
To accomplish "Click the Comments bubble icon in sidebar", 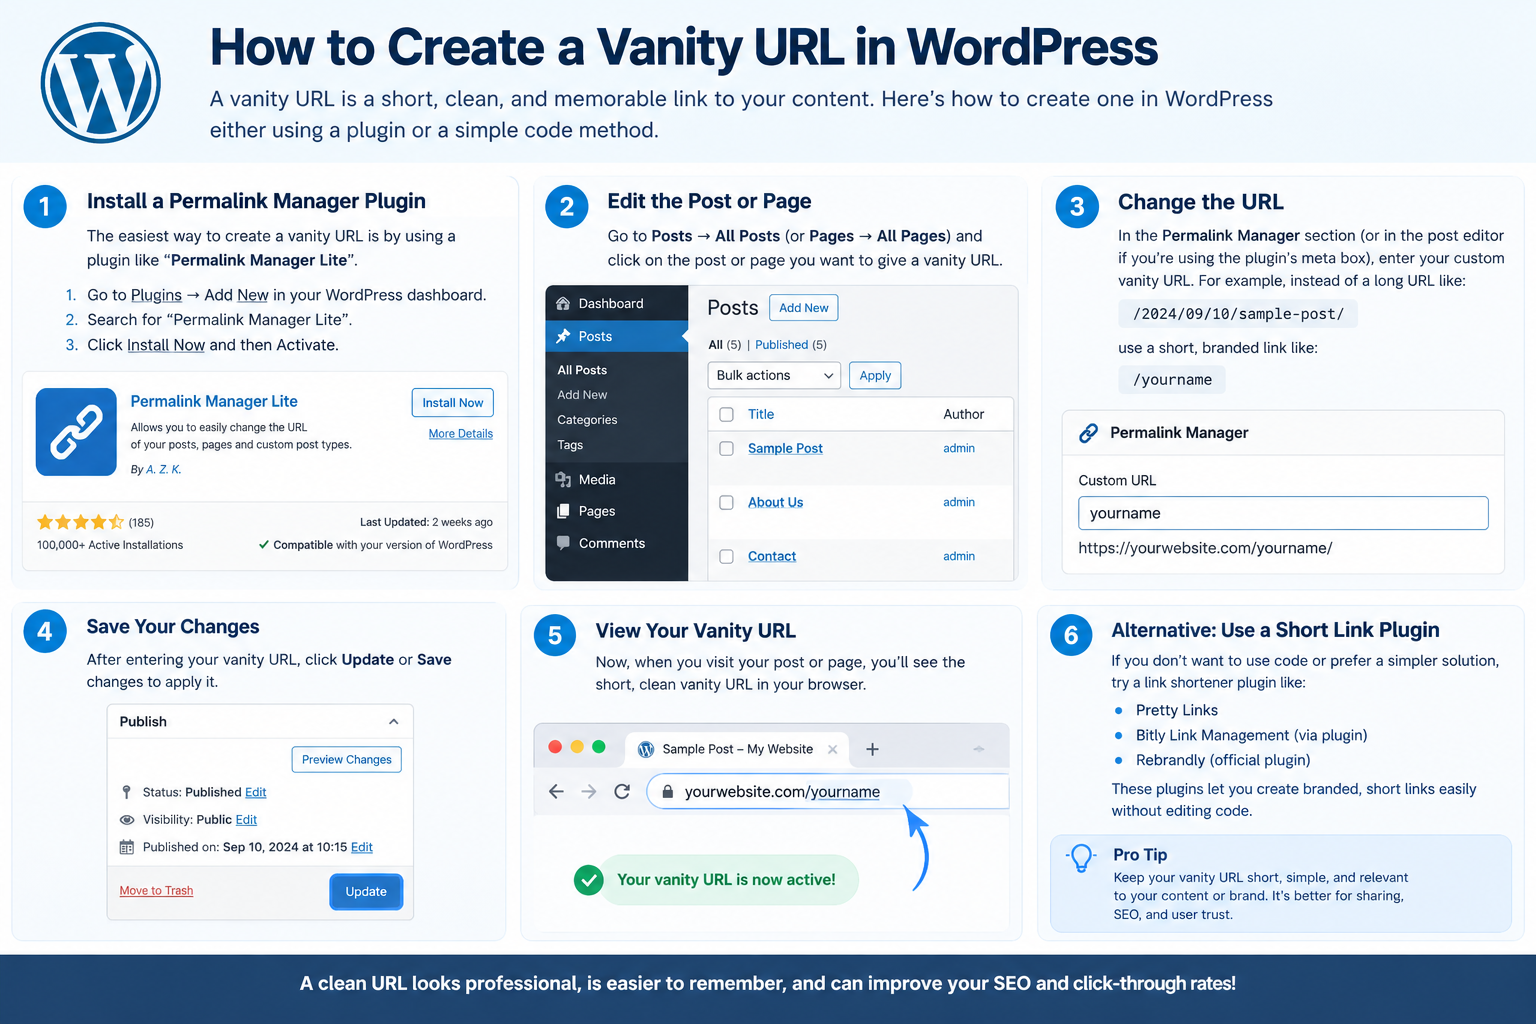I will [563, 543].
